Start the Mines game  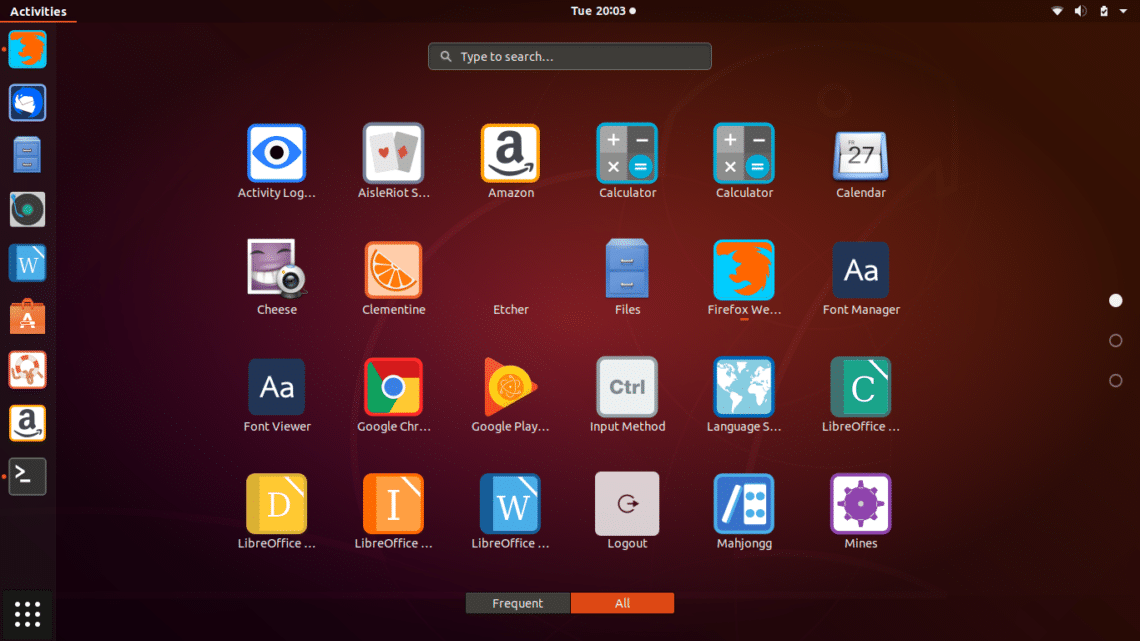click(860, 504)
